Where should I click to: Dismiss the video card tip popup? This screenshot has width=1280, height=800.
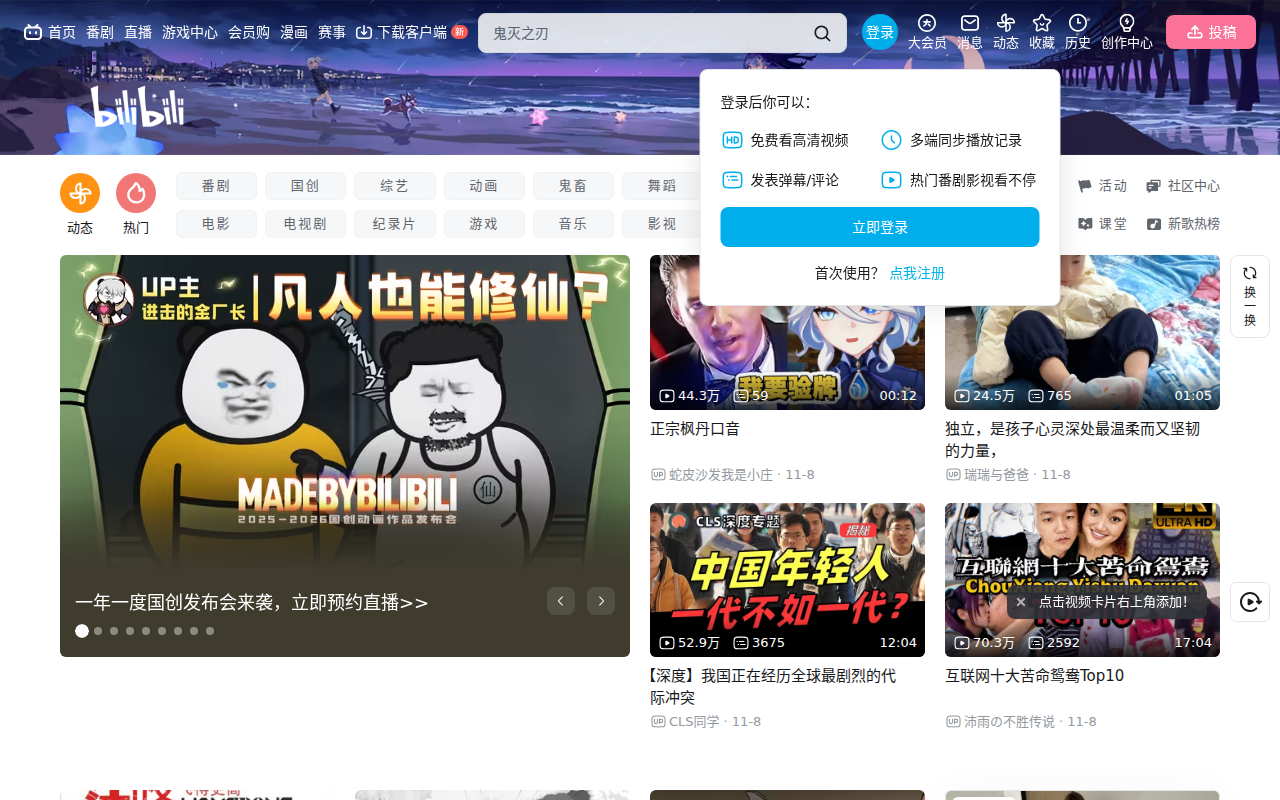coord(1020,601)
